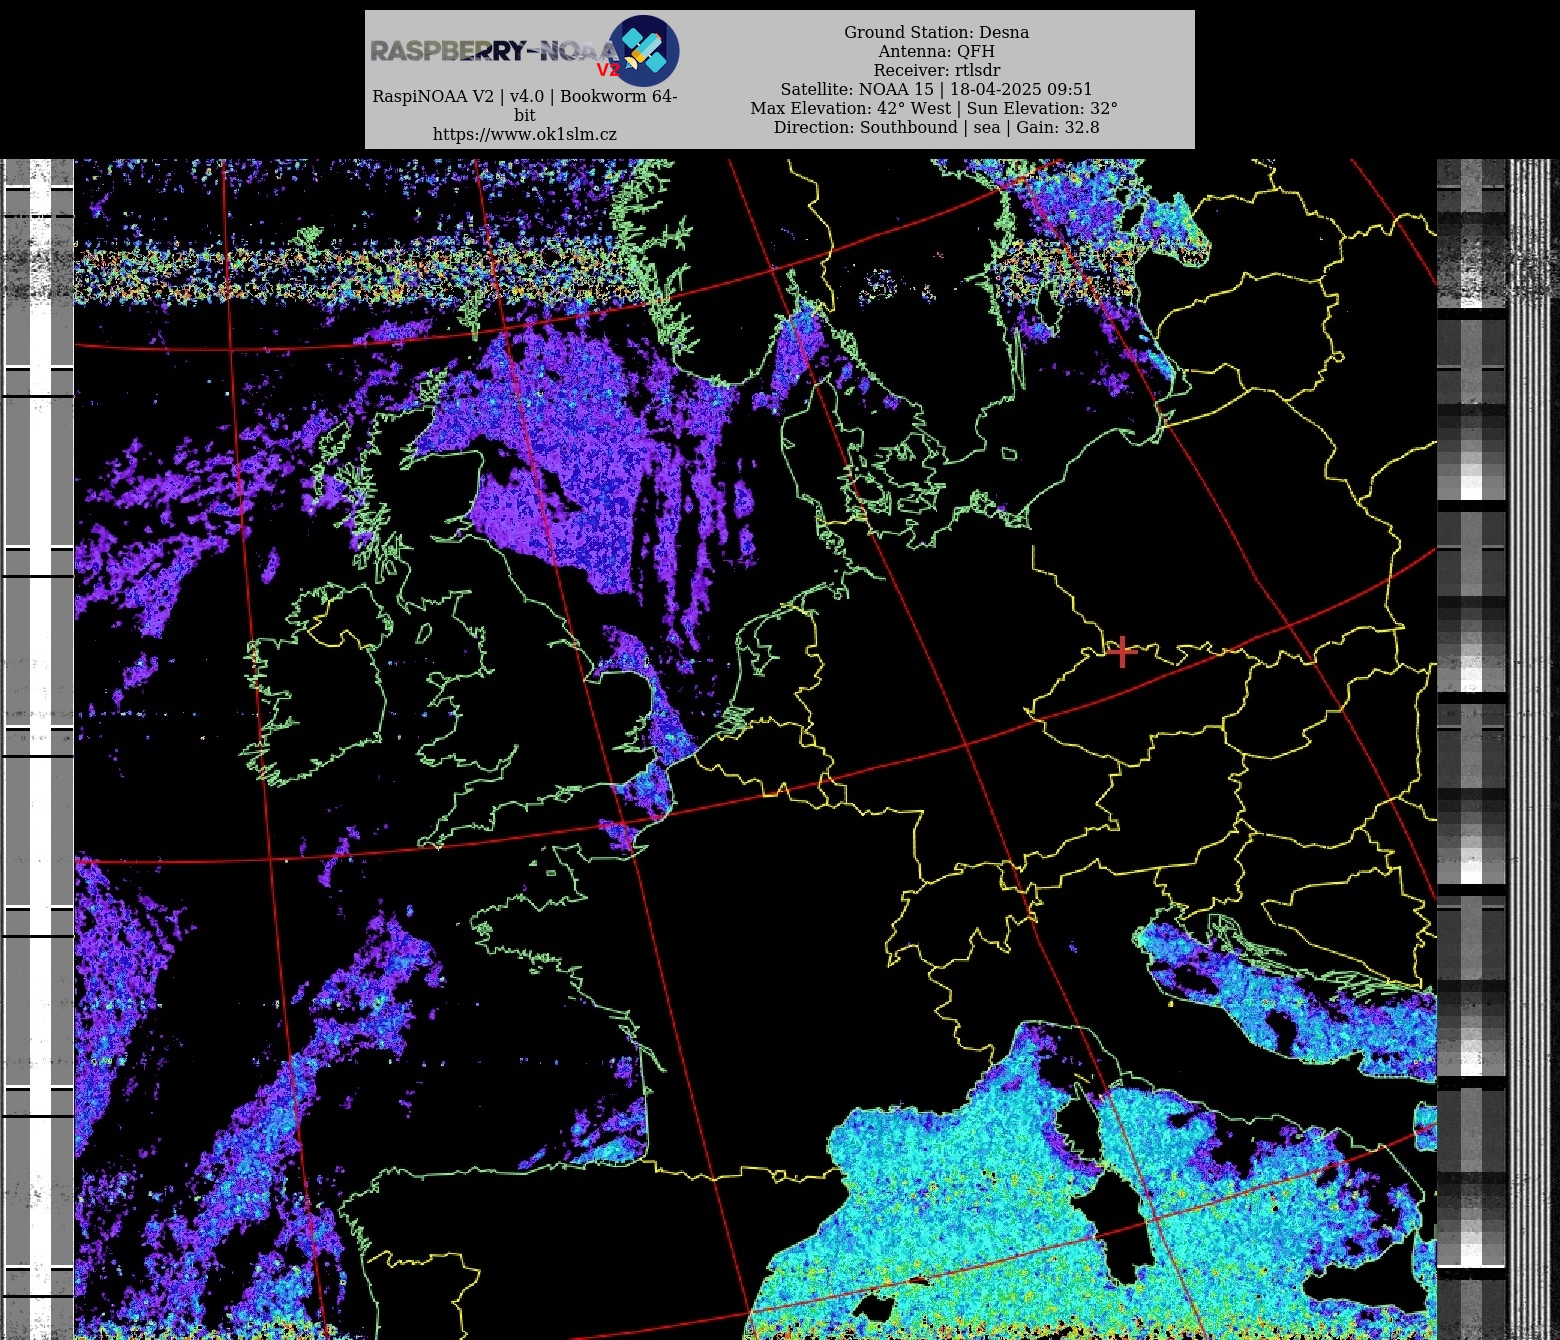Click the red cross ground station marker
Screen dimensions: 1560x1340
[x=1122, y=652]
